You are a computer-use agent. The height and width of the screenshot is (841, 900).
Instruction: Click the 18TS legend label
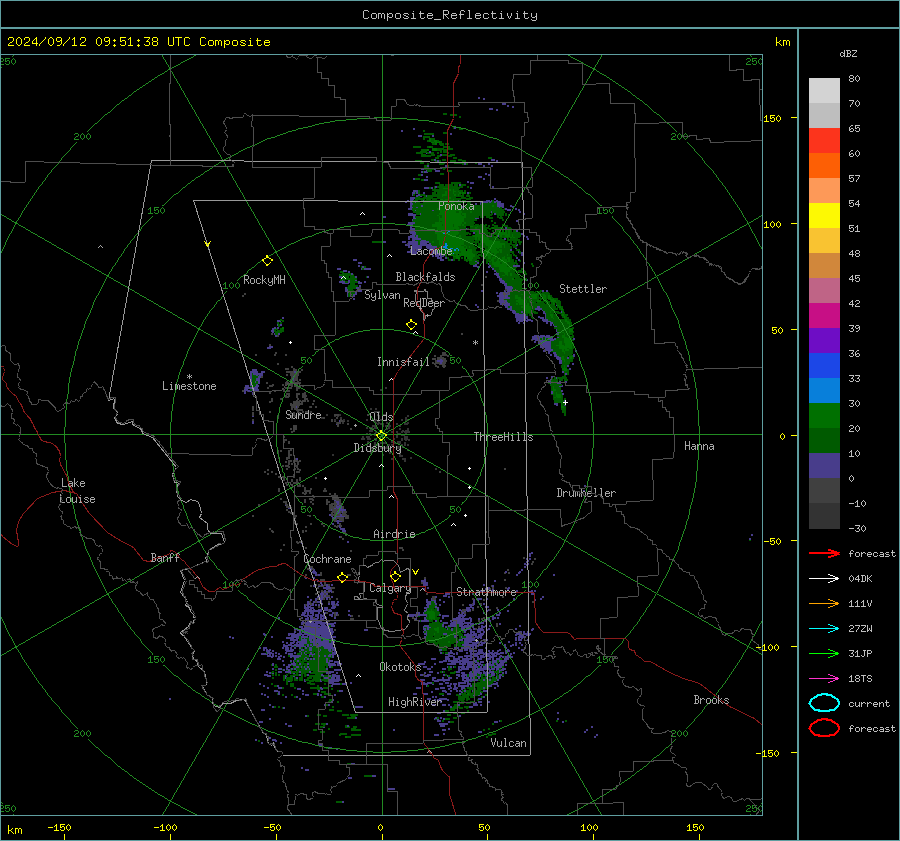[x=860, y=679]
